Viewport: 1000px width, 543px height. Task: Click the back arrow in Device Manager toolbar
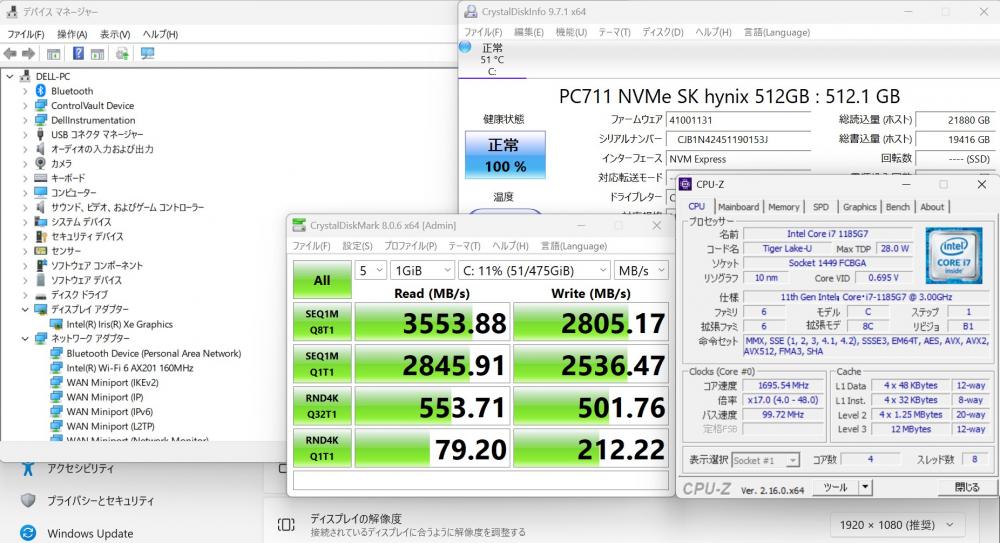pos(11,53)
